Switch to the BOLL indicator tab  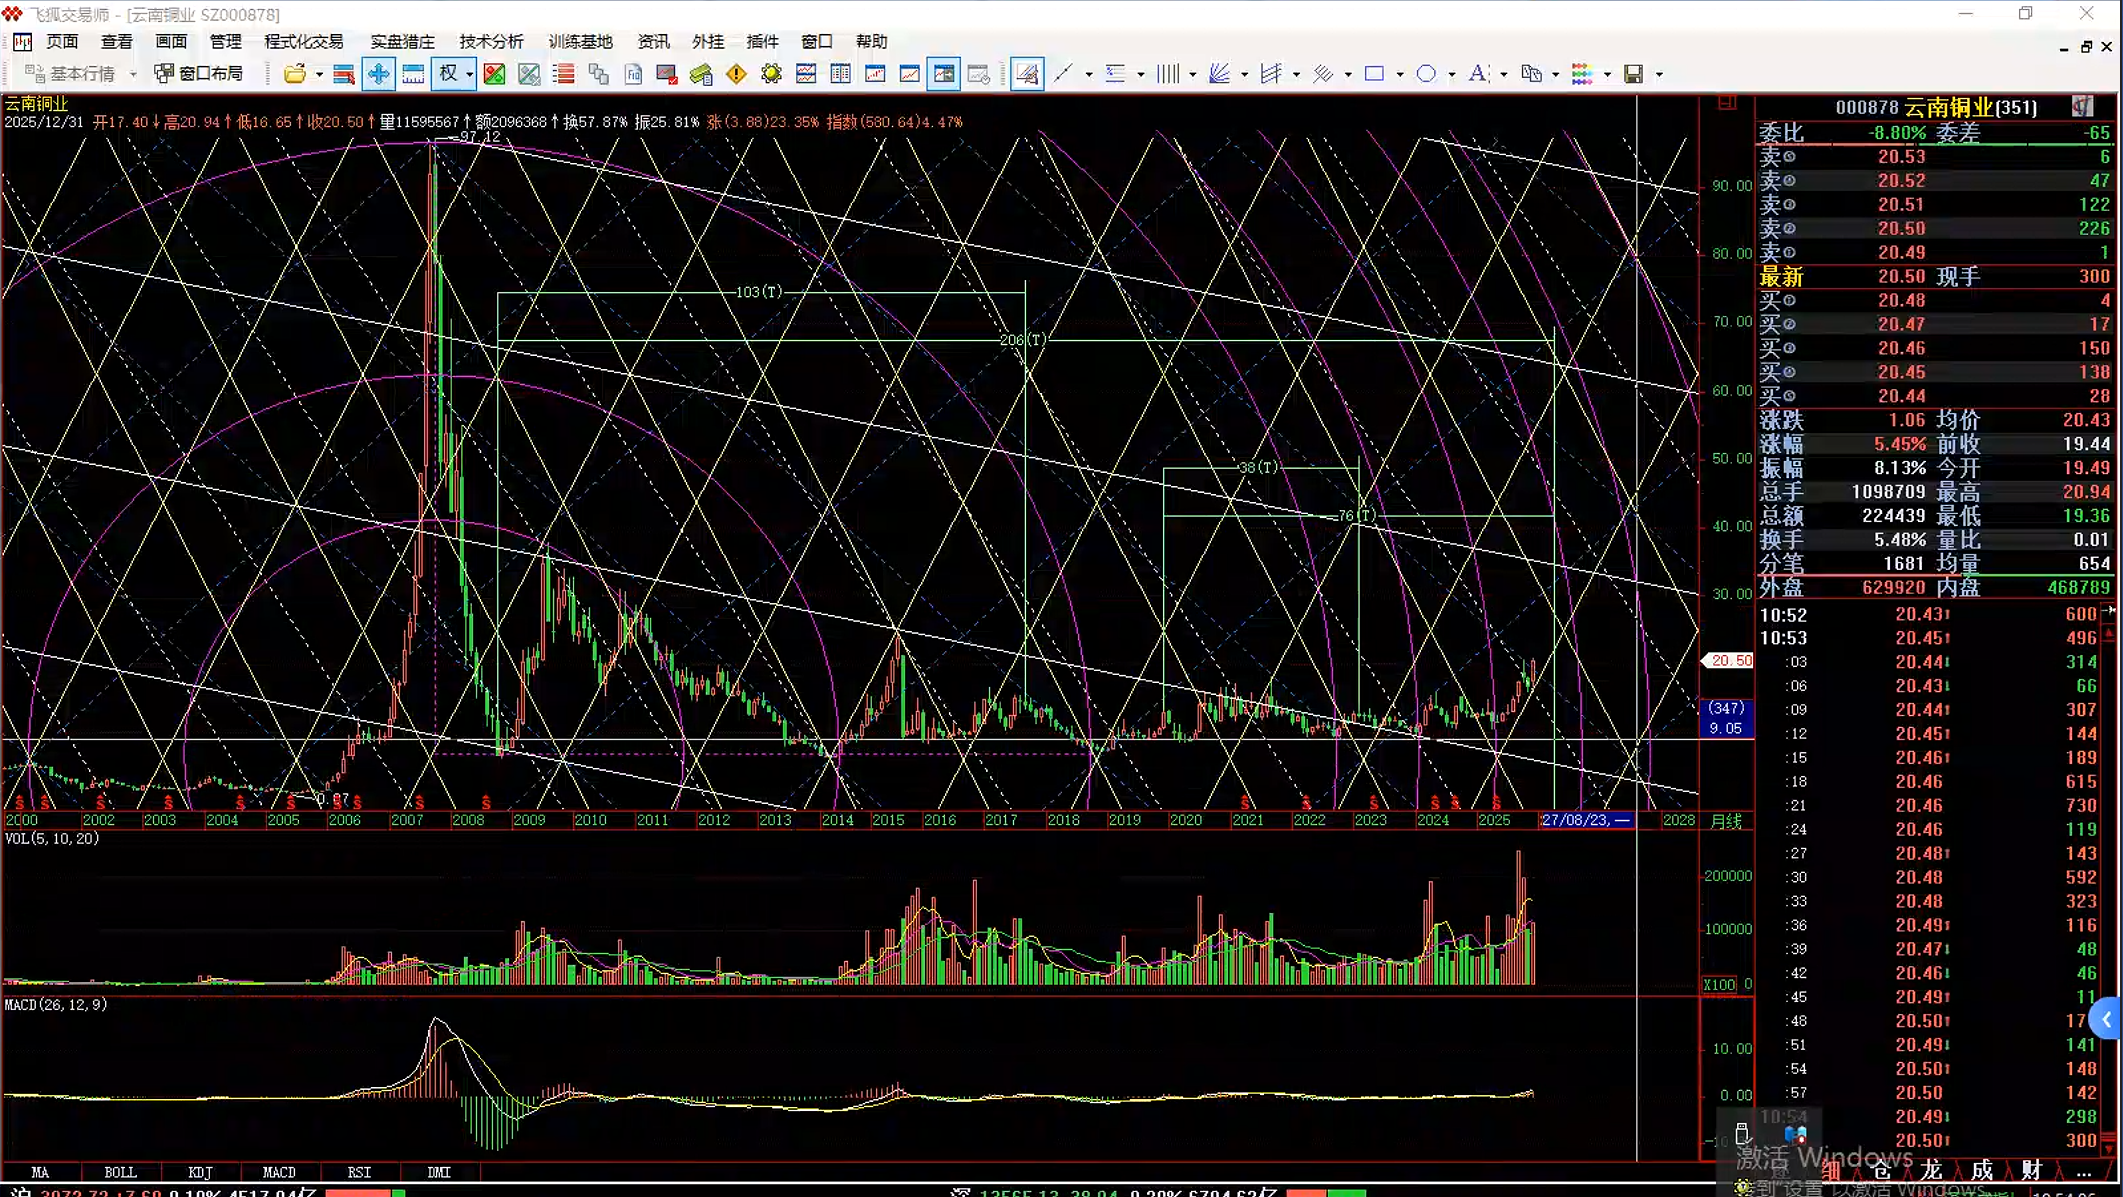(x=120, y=1172)
